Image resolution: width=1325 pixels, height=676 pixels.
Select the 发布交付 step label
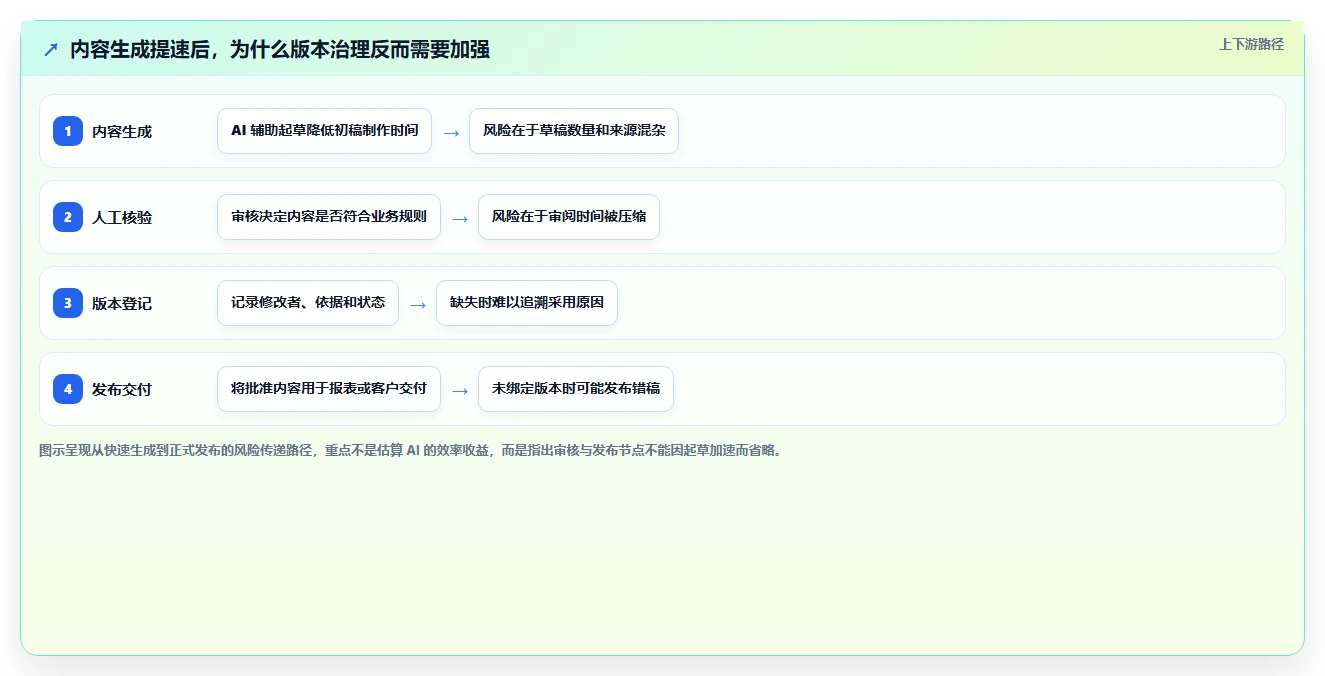point(122,389)
